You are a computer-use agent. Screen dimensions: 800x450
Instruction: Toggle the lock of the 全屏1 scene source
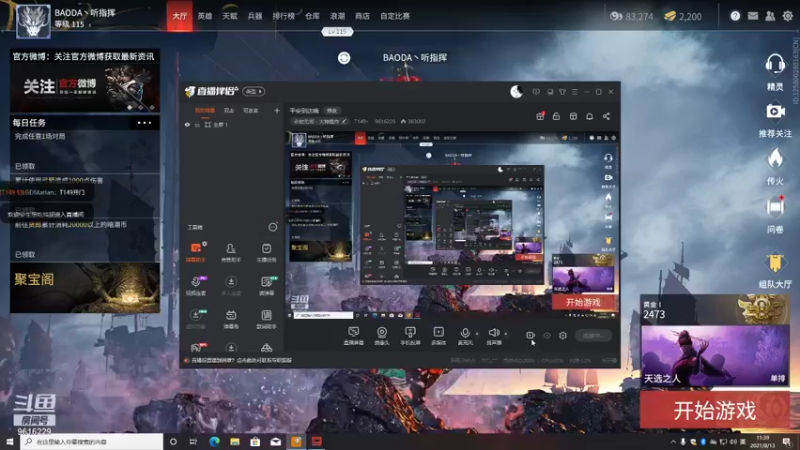pyautogui.click(x=197, y=124)
